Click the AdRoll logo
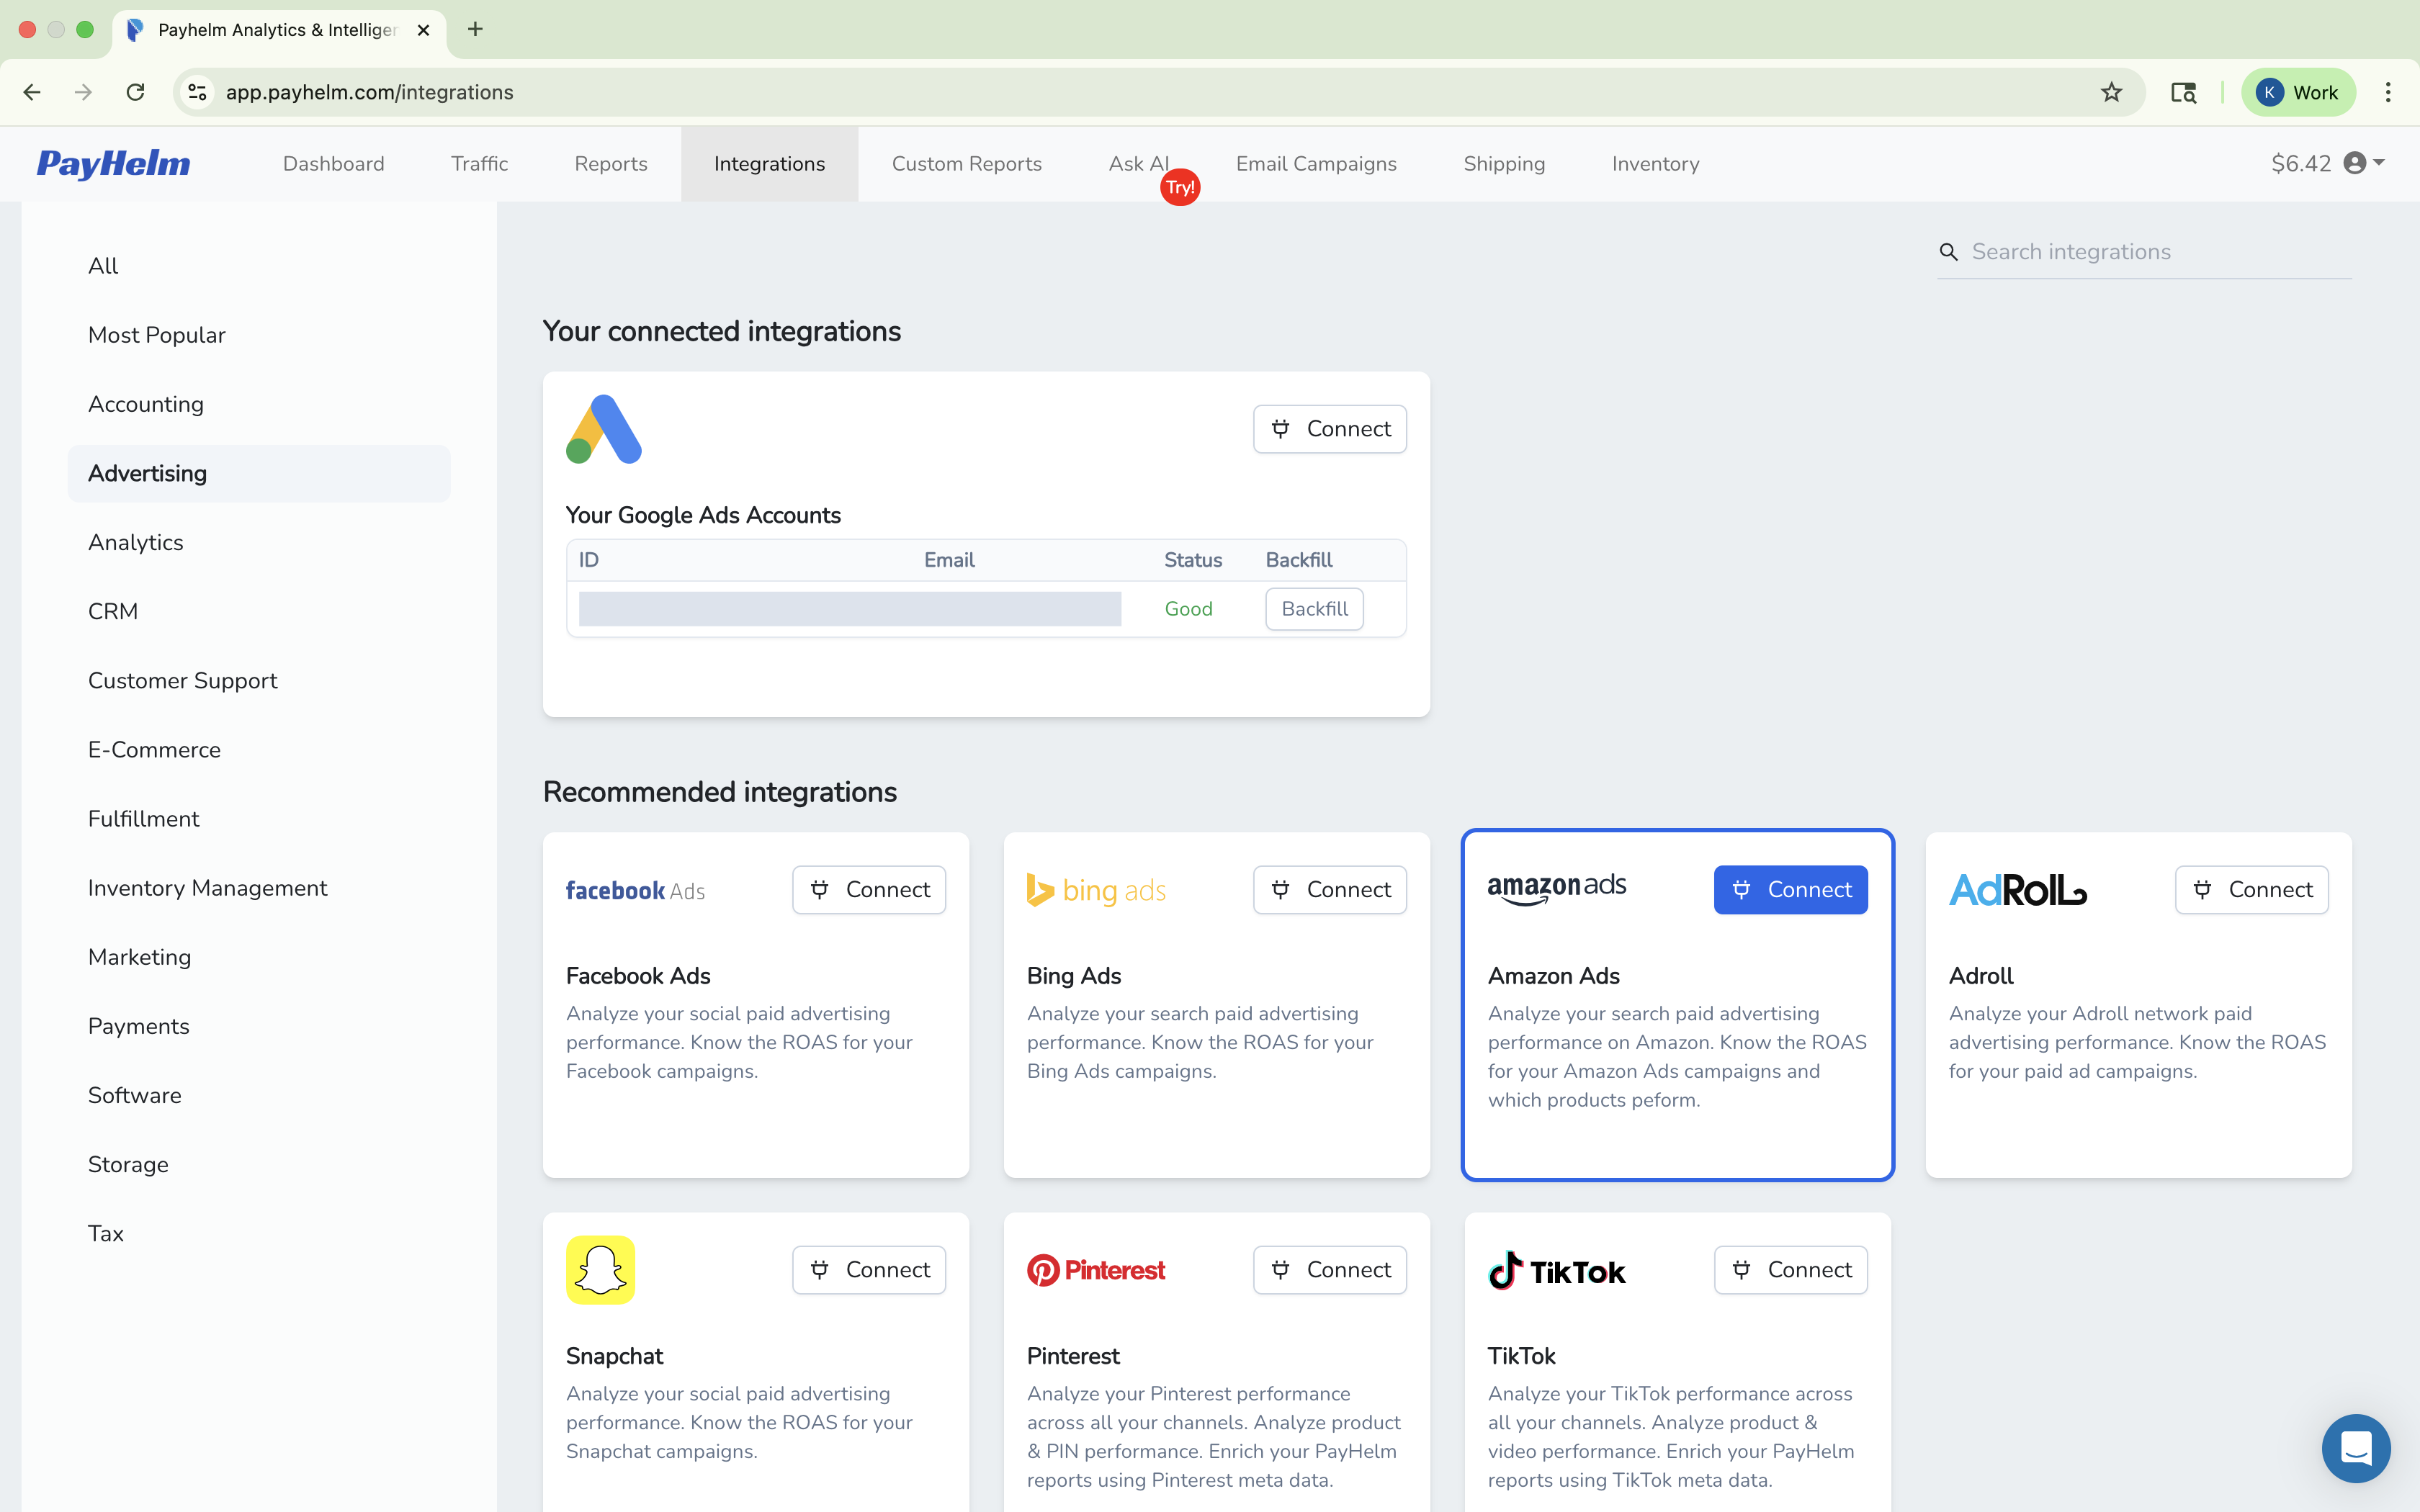2420x1512 pixels. (2015, 889)
